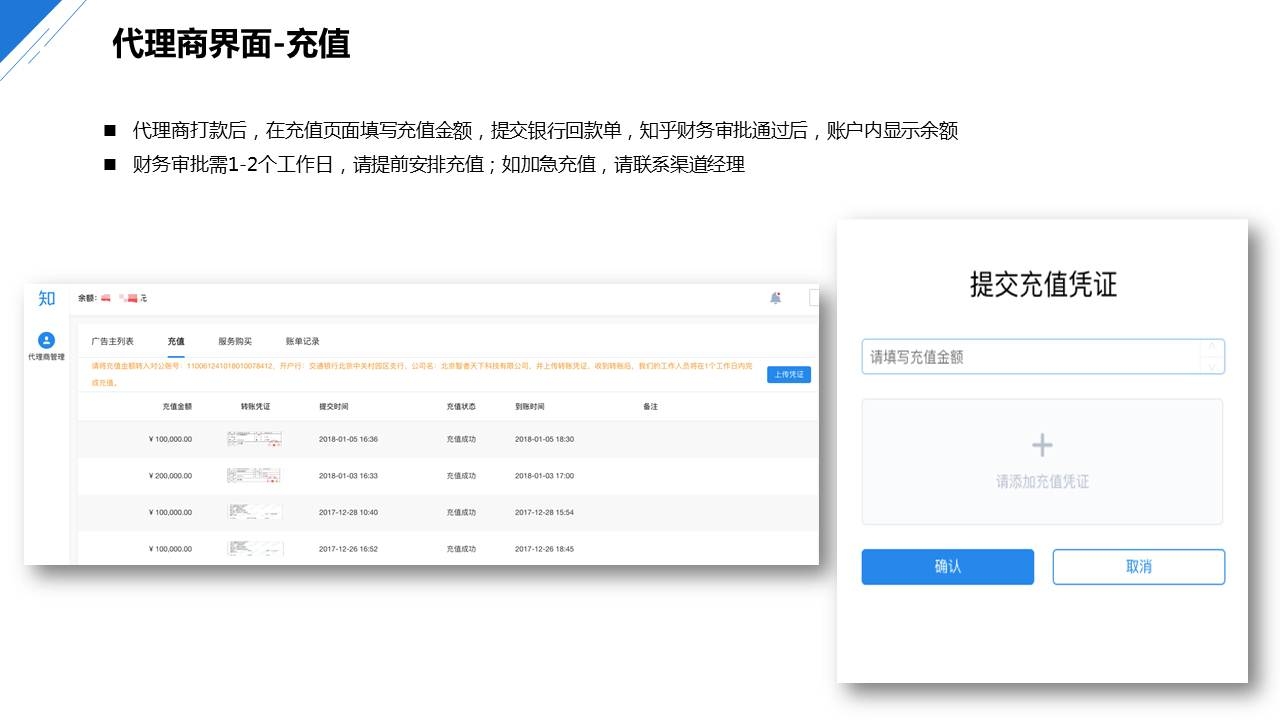Open 代理商管理 in the sidebar
This screenshot has width=1280, height=720.
pos(46,346)
